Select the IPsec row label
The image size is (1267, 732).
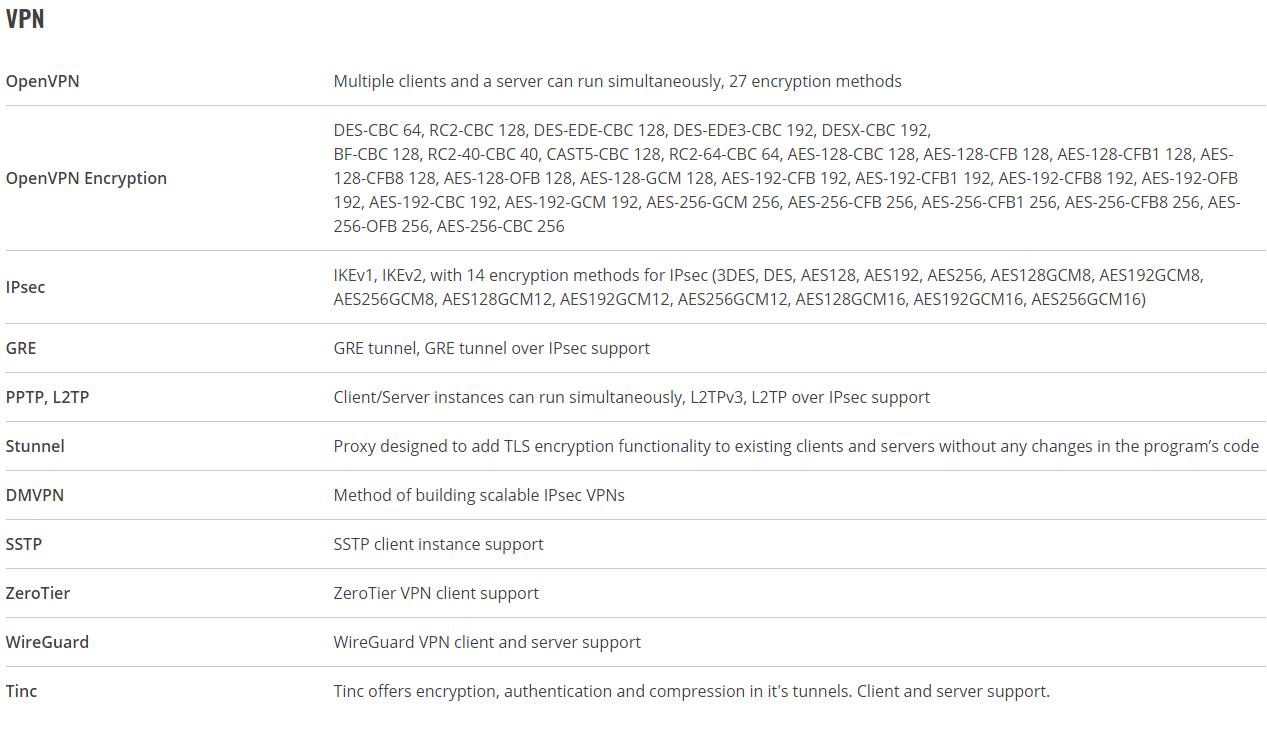25,287
